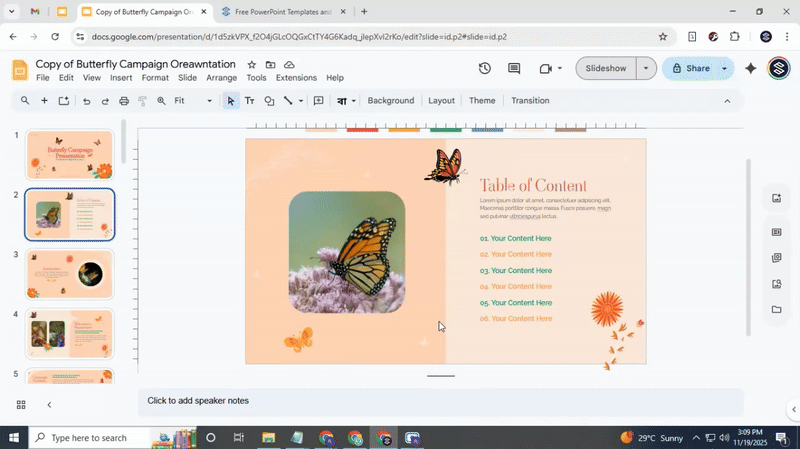Click the Transition button
The height and width of the screenshot is (449, 800).
pyautogui.click(x=530, y=101)
